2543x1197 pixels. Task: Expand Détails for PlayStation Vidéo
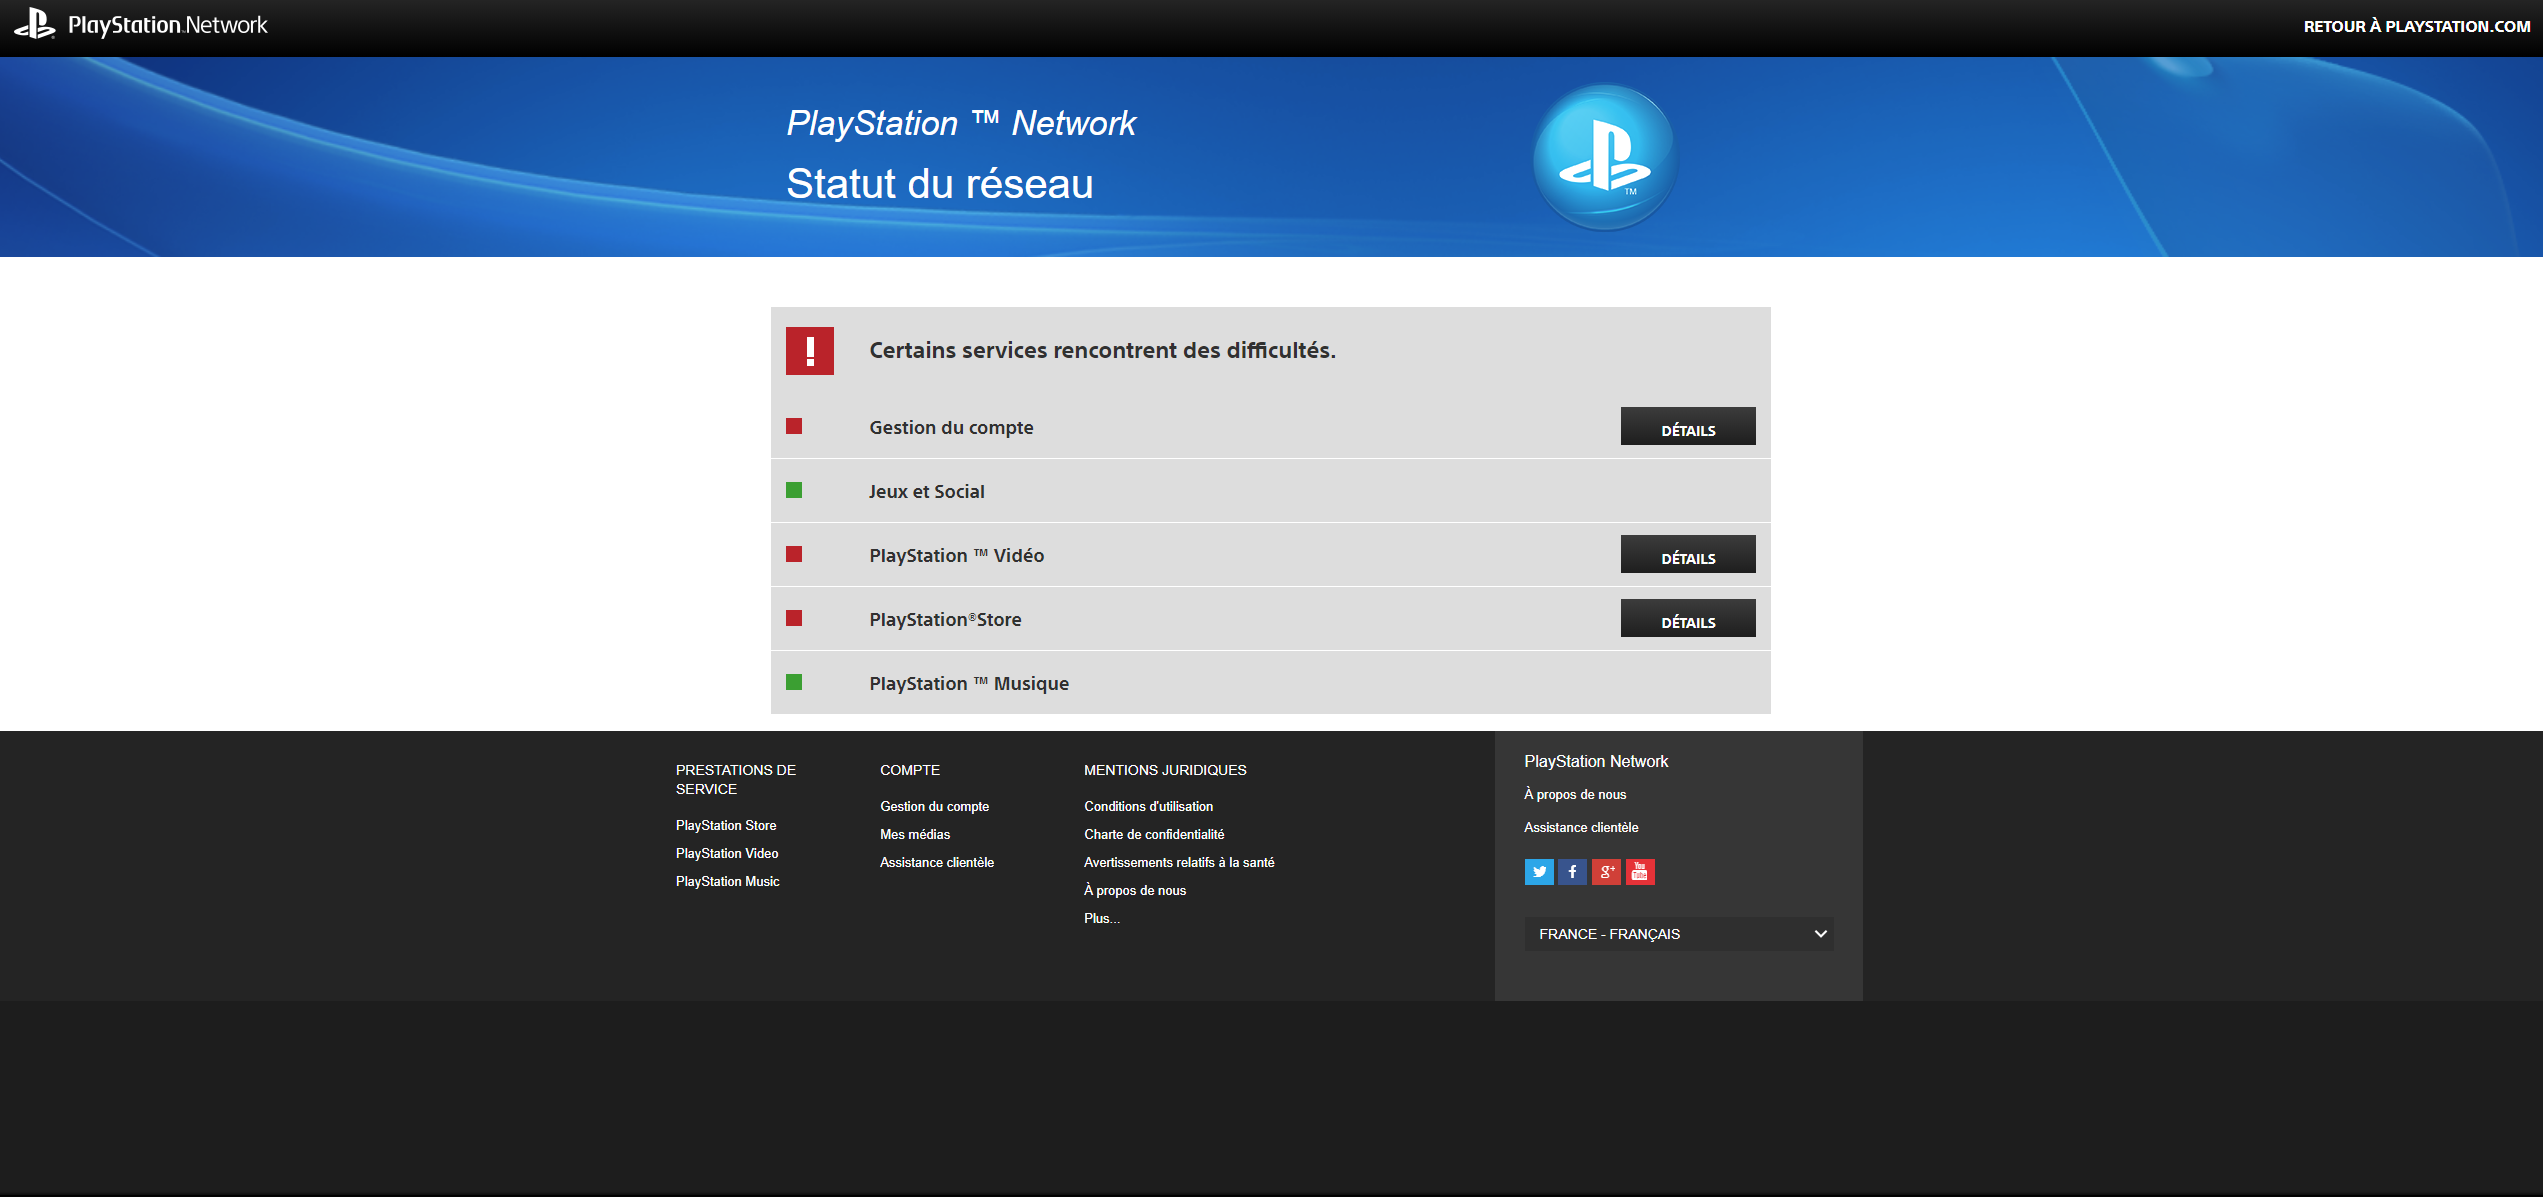1687,555
